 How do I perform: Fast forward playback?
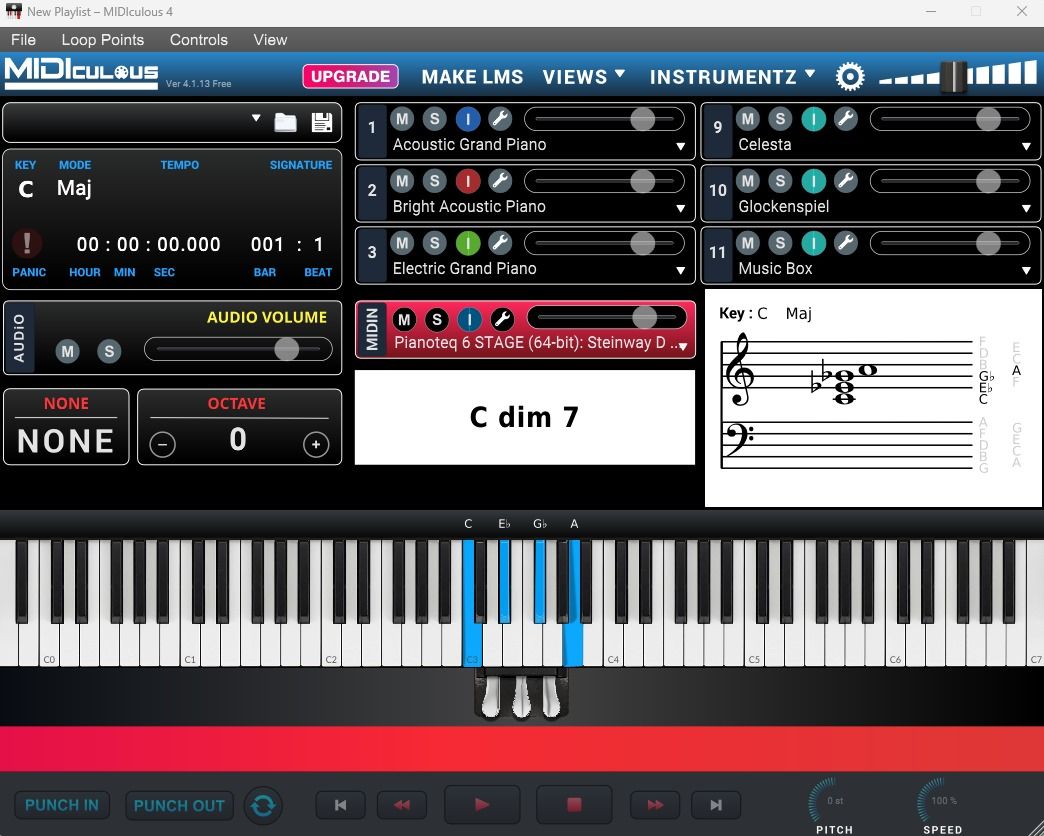(x=655, y=805)
